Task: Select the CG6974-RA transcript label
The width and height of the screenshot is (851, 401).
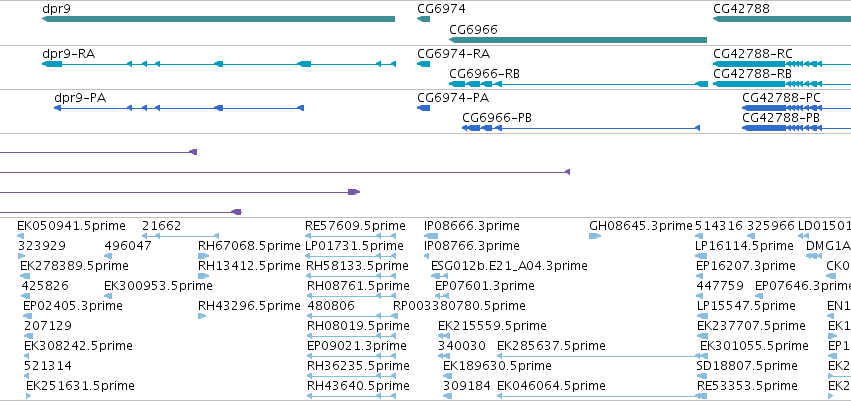Action: point(454,54)
